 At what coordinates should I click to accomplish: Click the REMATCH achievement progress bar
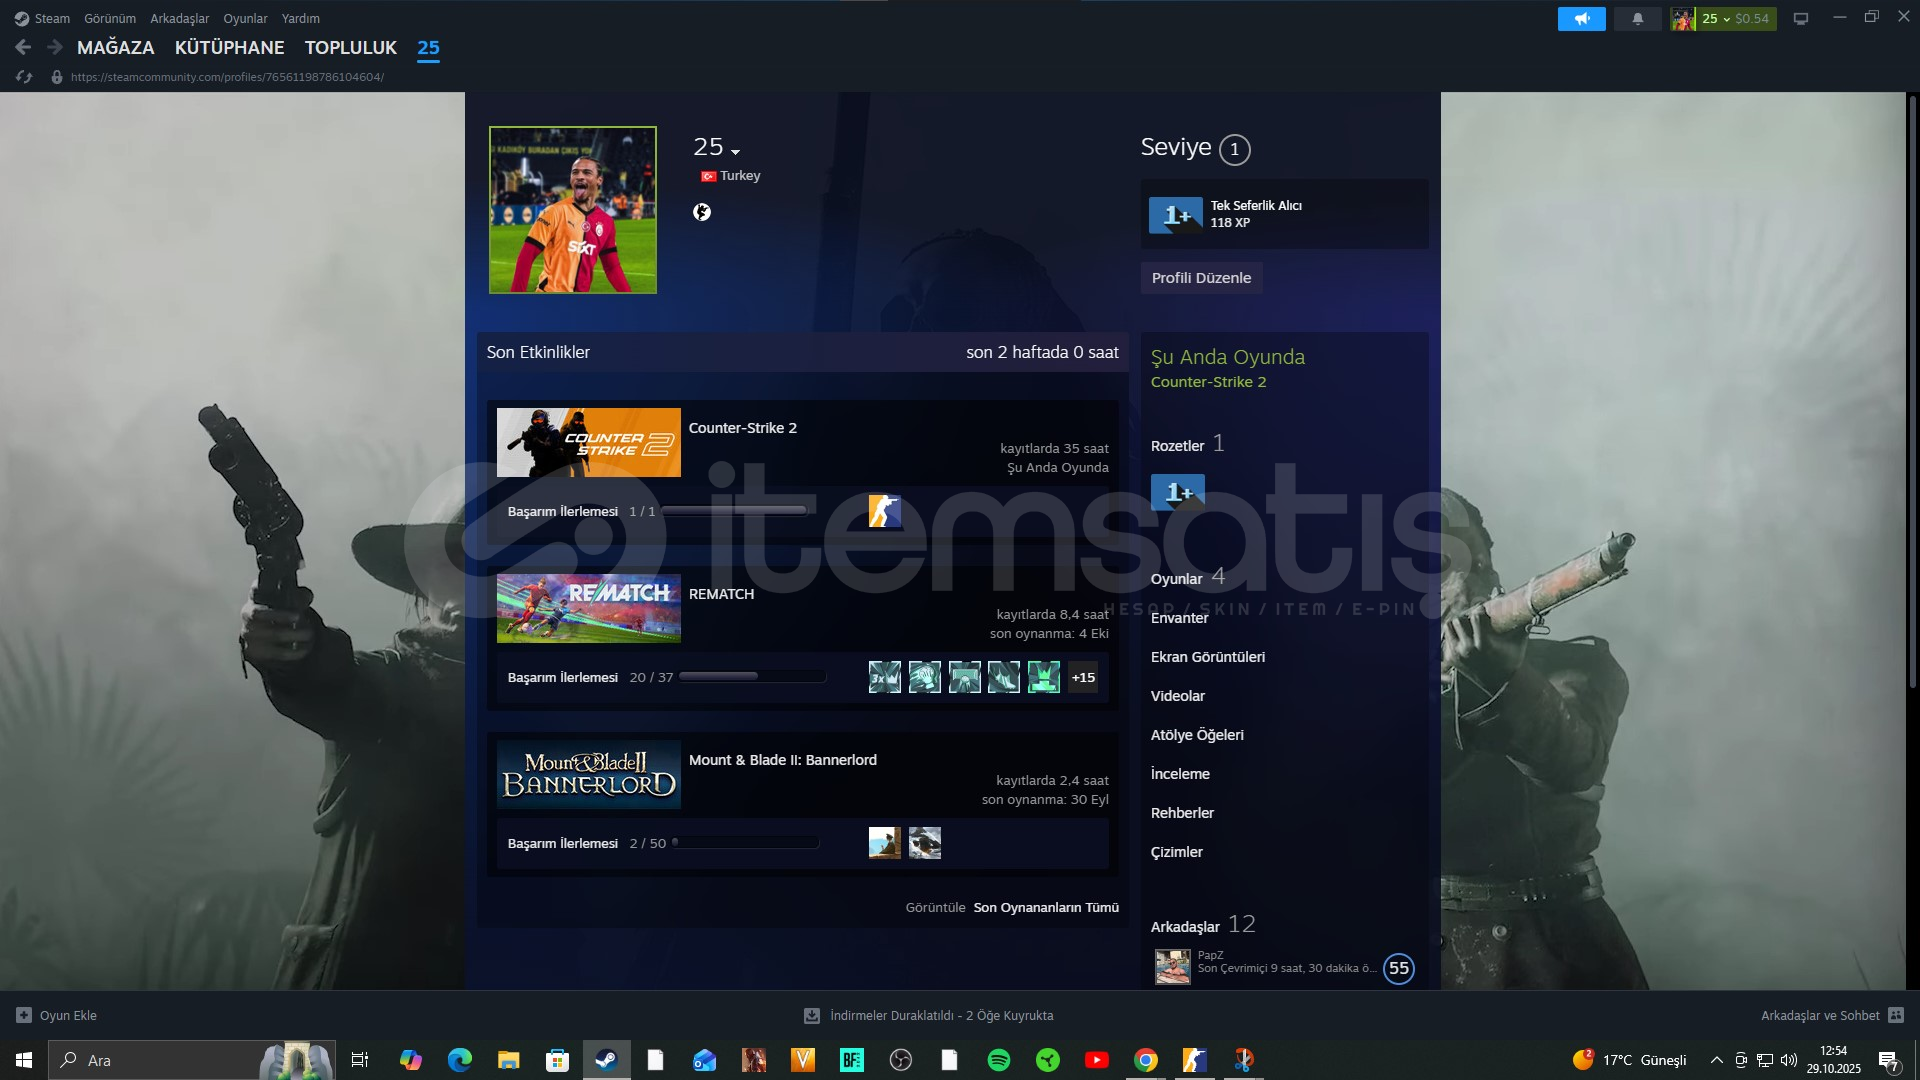click(752, 677)
